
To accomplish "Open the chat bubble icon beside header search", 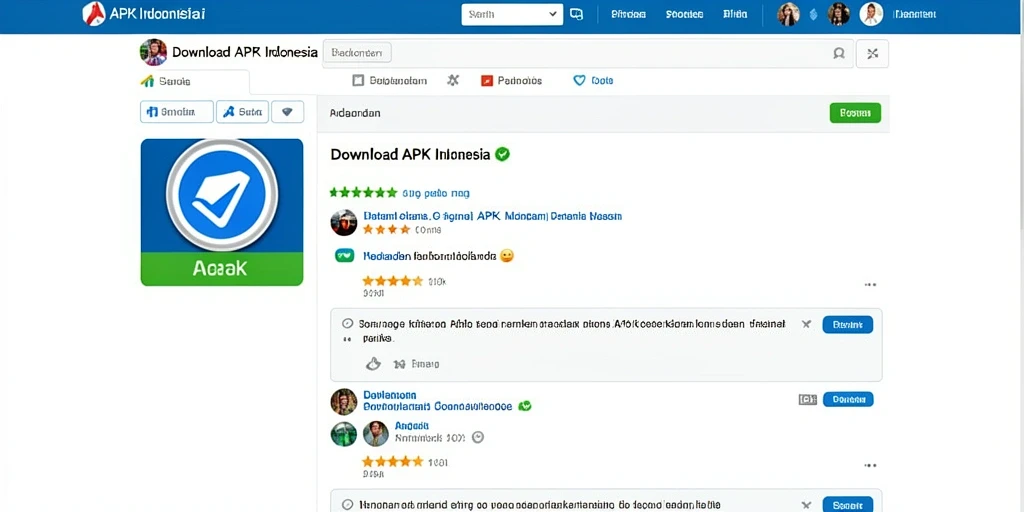I will pos(576,14).
